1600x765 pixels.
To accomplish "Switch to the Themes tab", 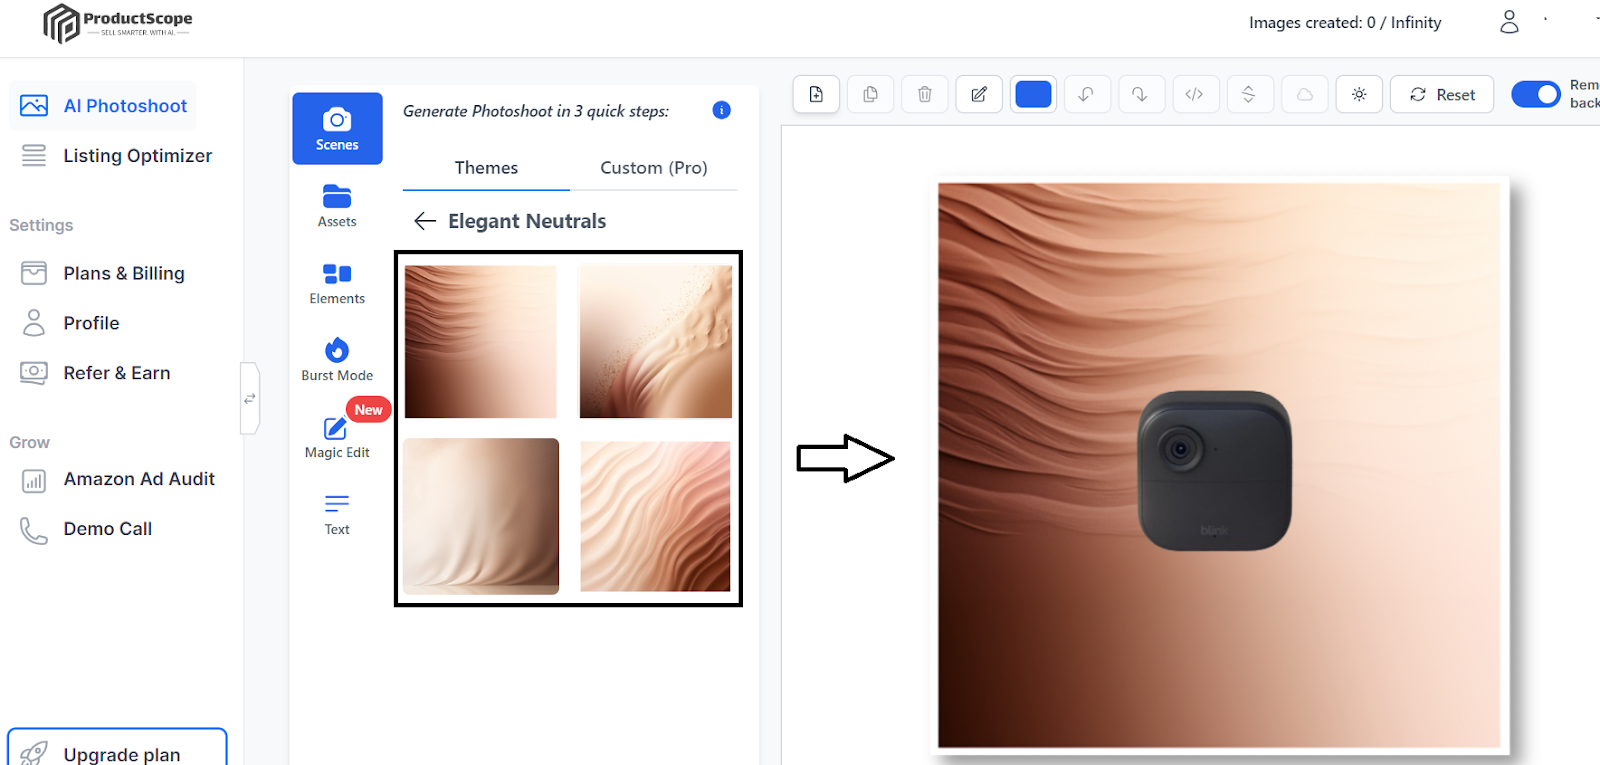I will coord(486,168).
